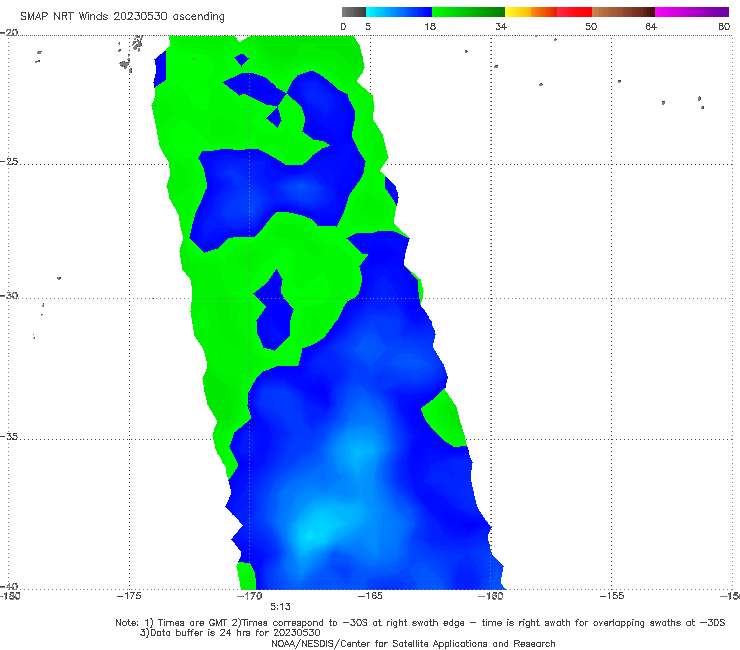This screenshot has width=740, height=650.
Task: Click the cyan-blue 5-18 color bar segment
Action: (x=399, y=12)
